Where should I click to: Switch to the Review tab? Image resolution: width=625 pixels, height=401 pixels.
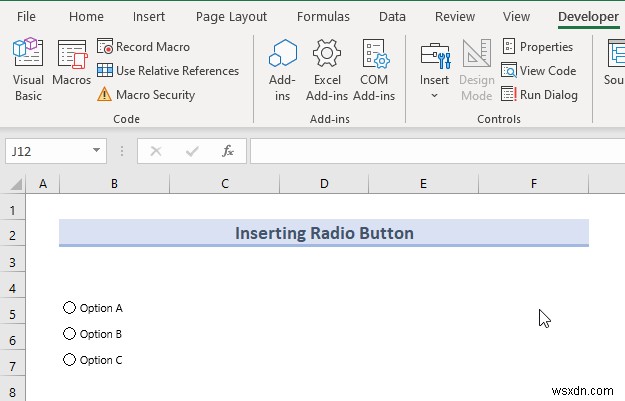point(455,17)
